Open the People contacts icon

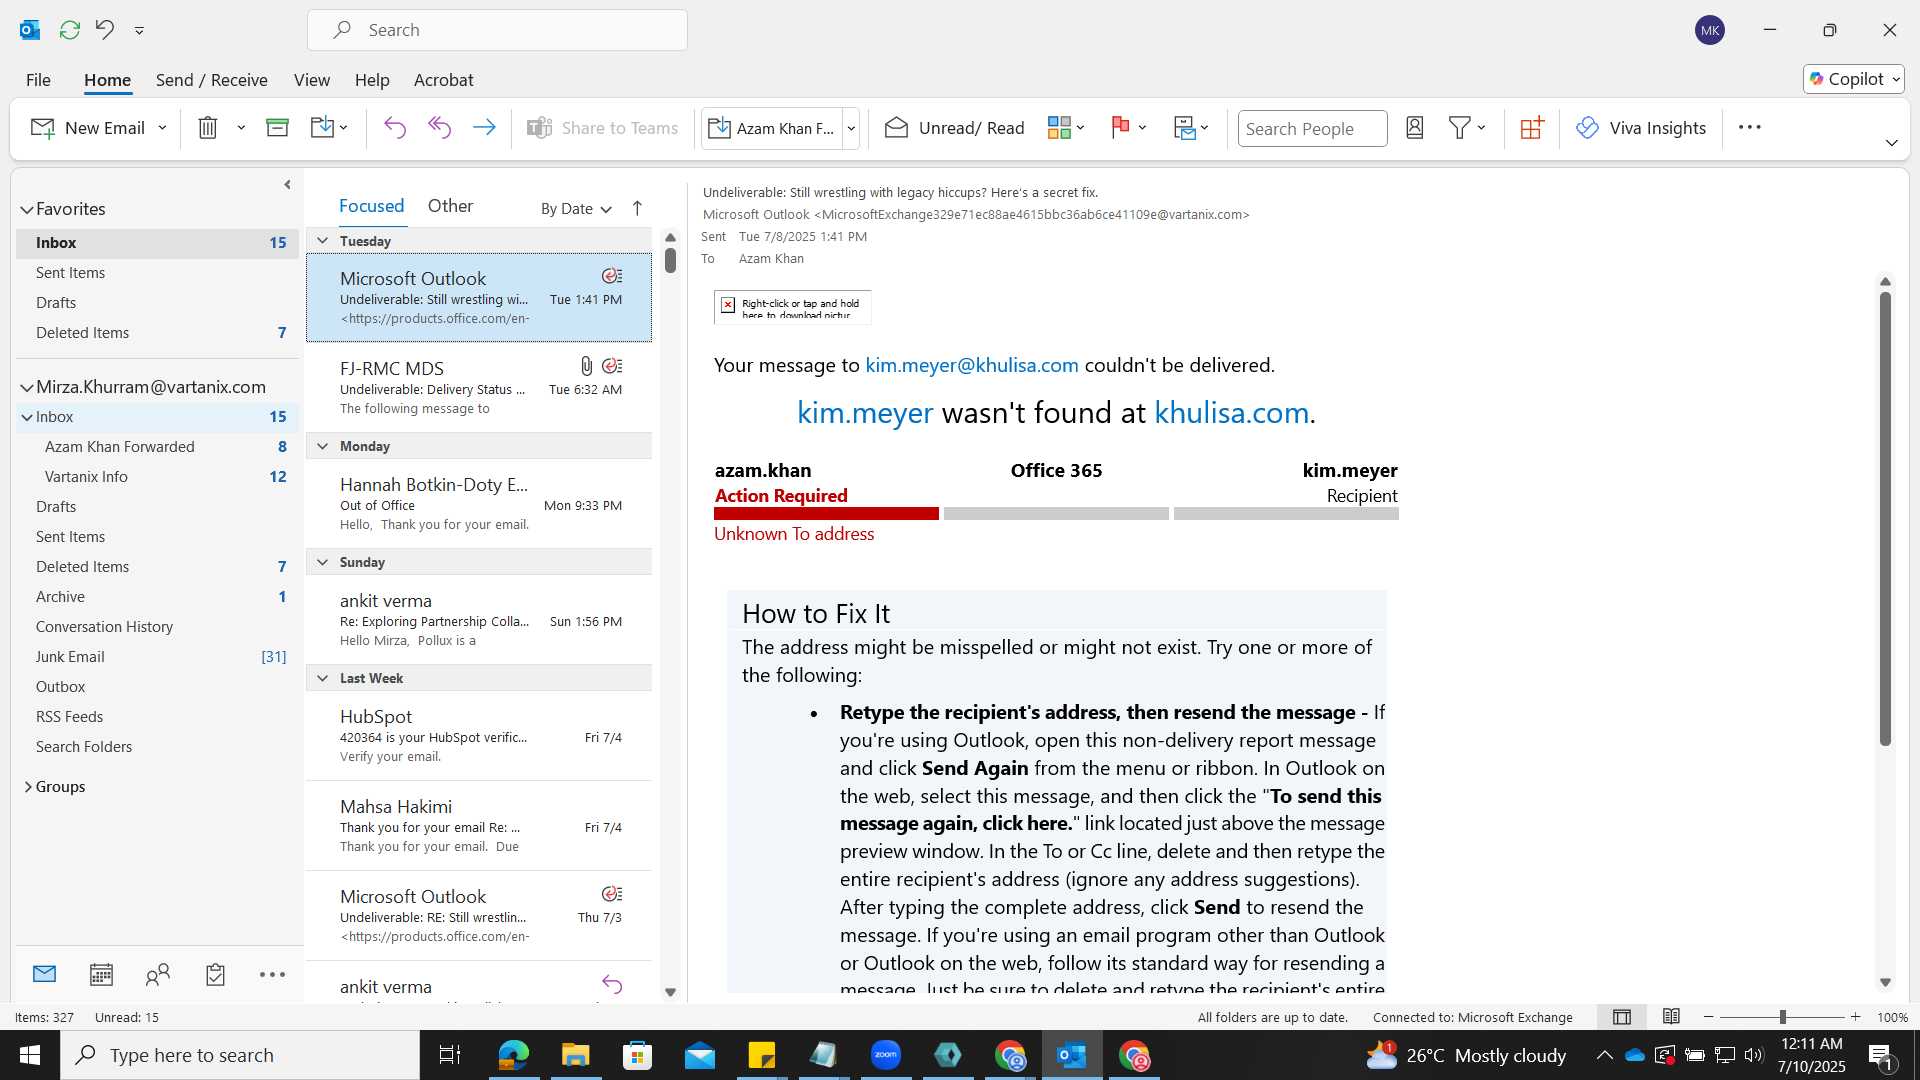pyautogui.click(x=158, y=974)
